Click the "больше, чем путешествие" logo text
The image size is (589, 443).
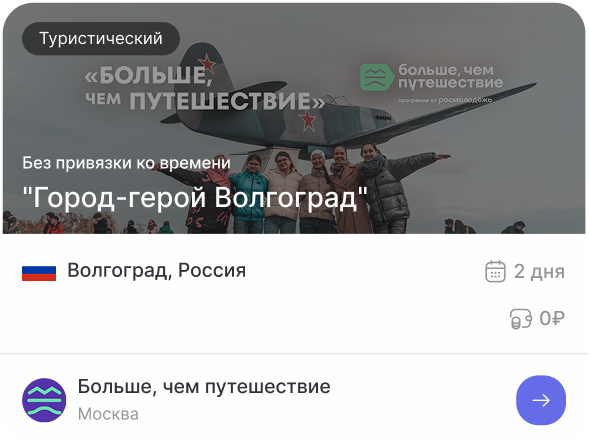click(450, 76)
